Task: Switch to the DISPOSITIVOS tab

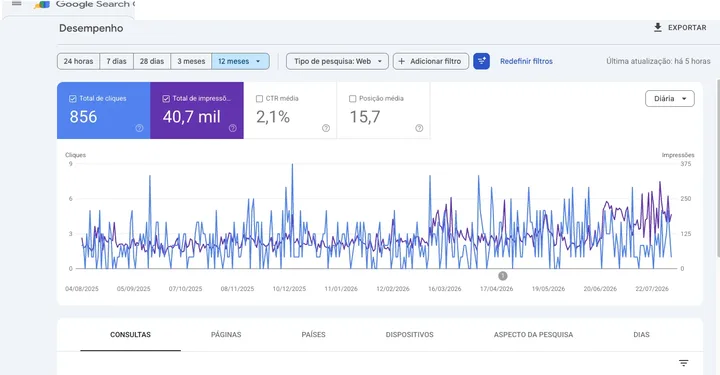Action: (410, 335)
